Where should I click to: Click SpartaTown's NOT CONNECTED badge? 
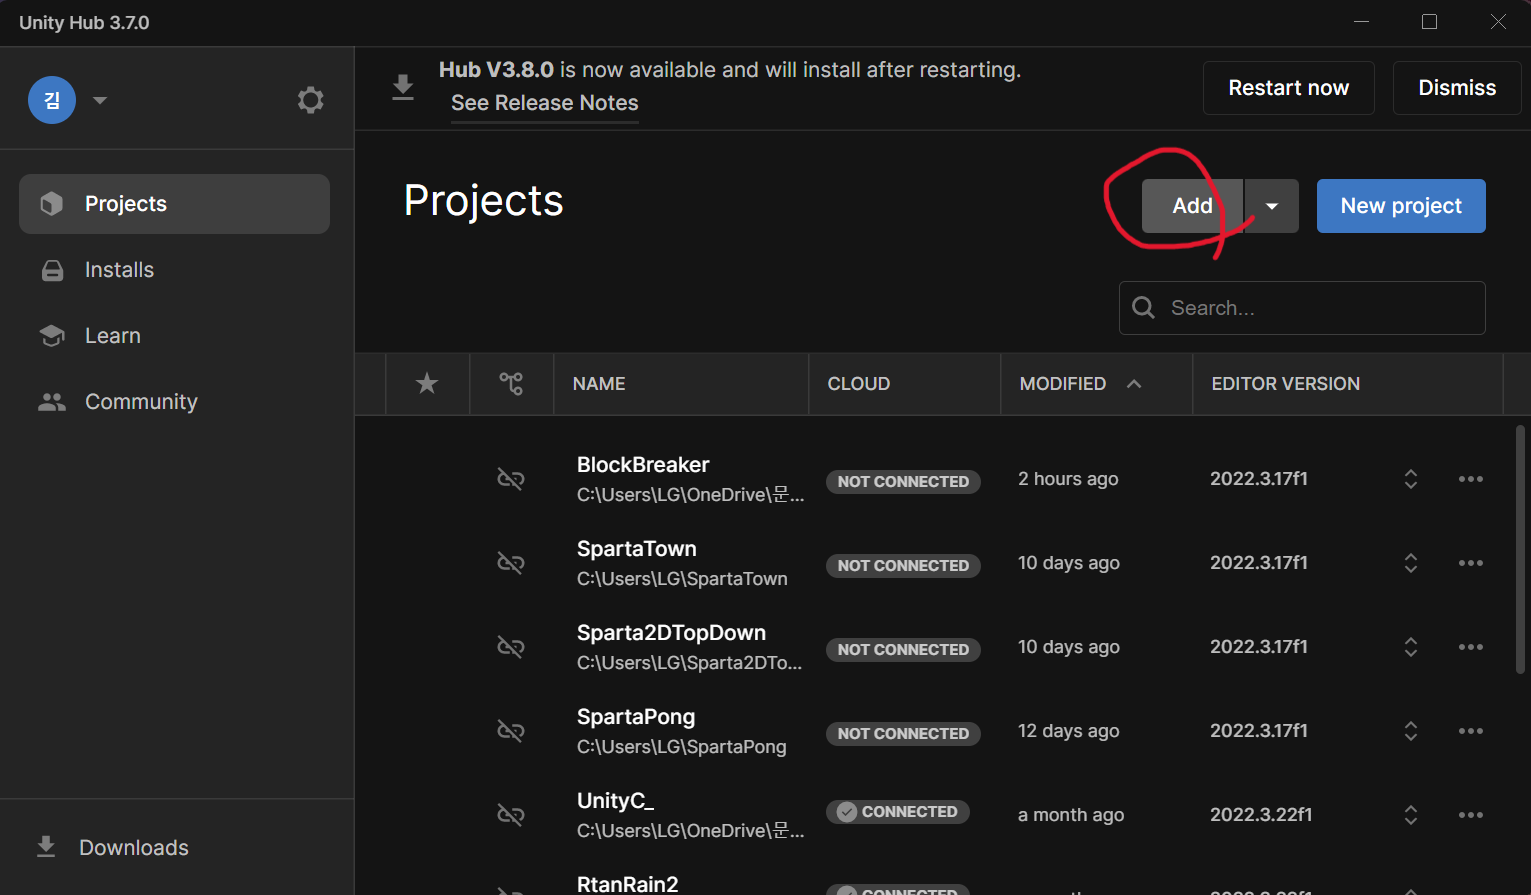pyautogui.click(x=903, y=565)
